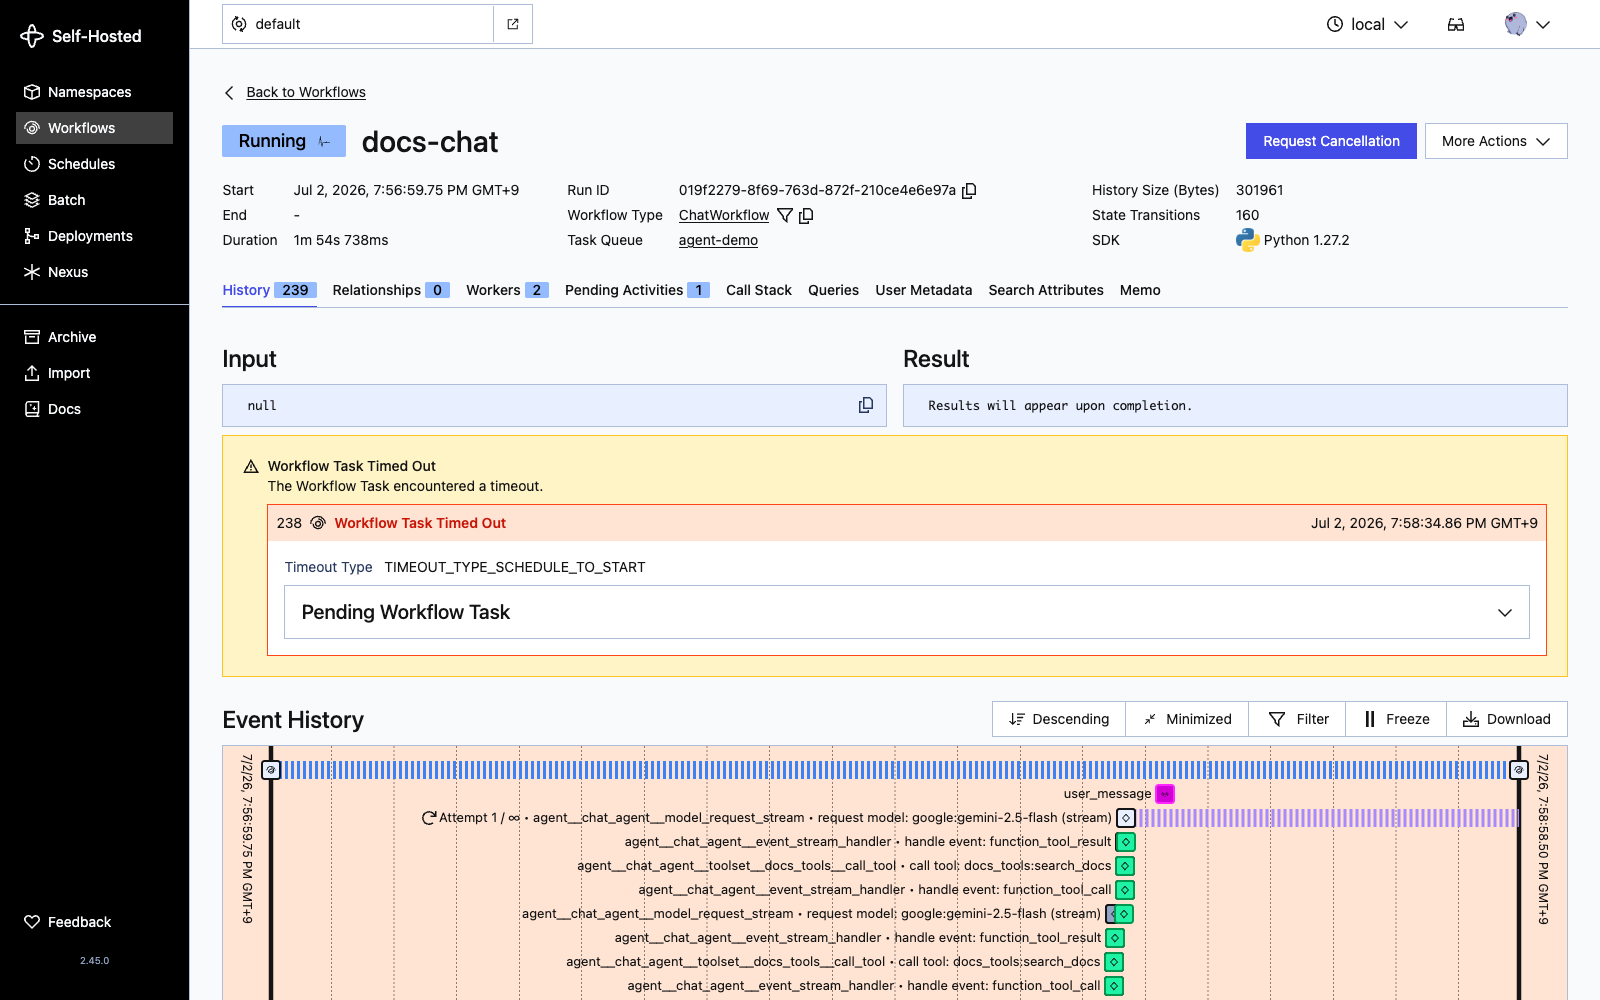Click the Attempt 1 retry icon
Viewport: 1600px width, 1000px height.
[x=429, y=818]
